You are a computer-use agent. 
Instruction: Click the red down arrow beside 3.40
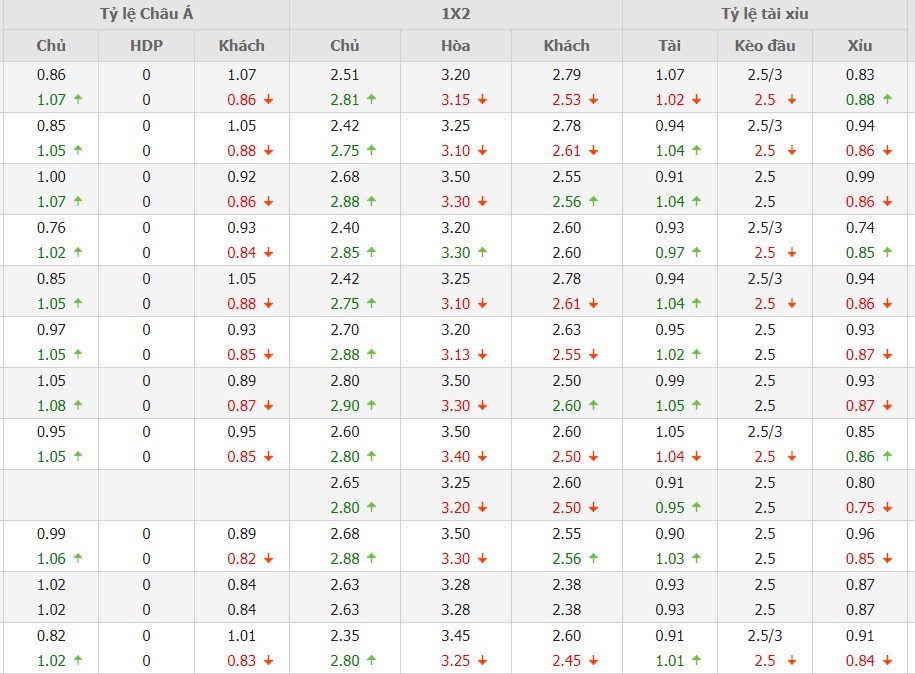point(483,457)
